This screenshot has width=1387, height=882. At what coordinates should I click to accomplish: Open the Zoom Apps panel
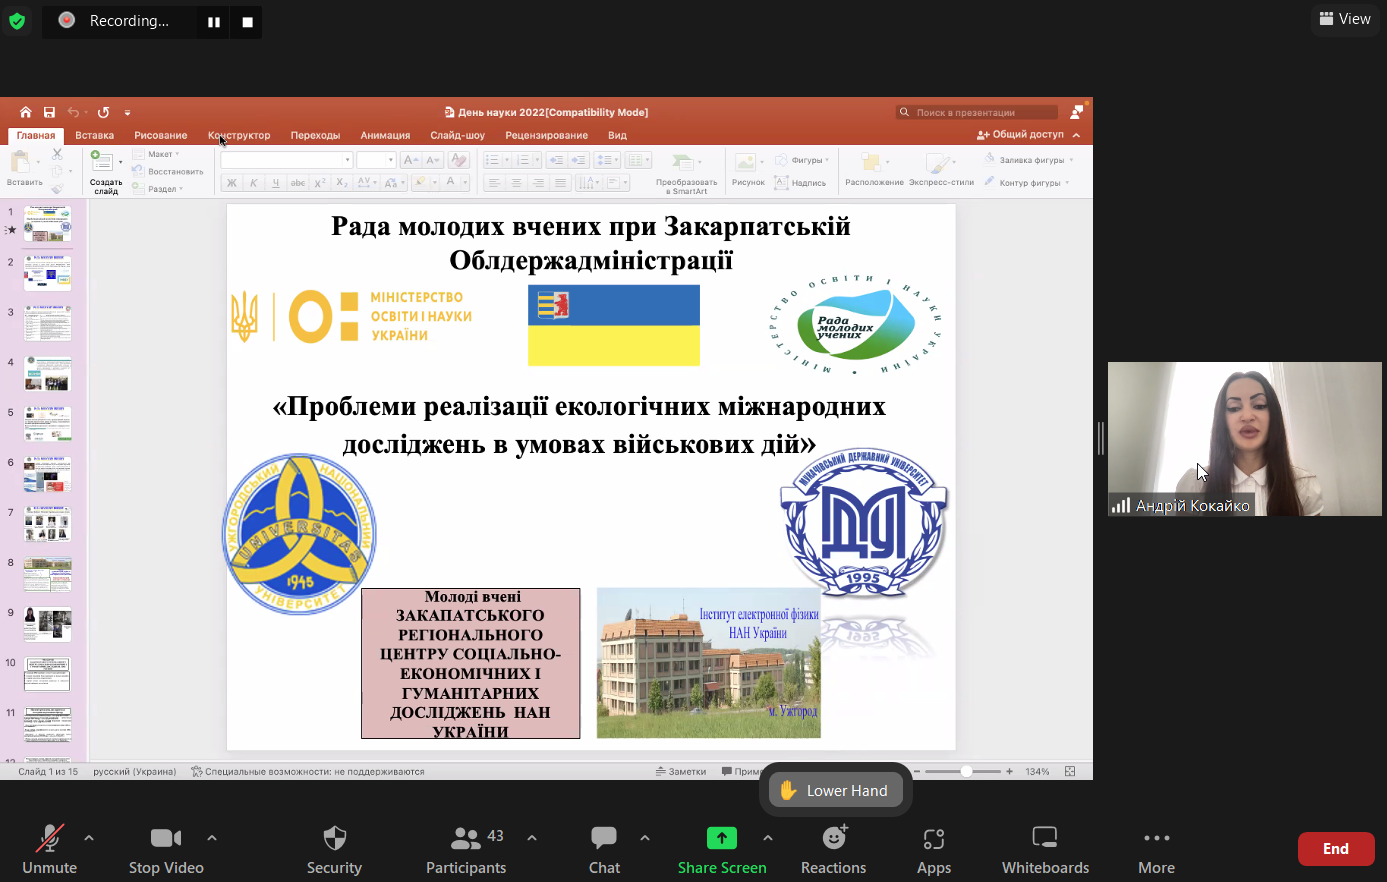click(933, 849)
